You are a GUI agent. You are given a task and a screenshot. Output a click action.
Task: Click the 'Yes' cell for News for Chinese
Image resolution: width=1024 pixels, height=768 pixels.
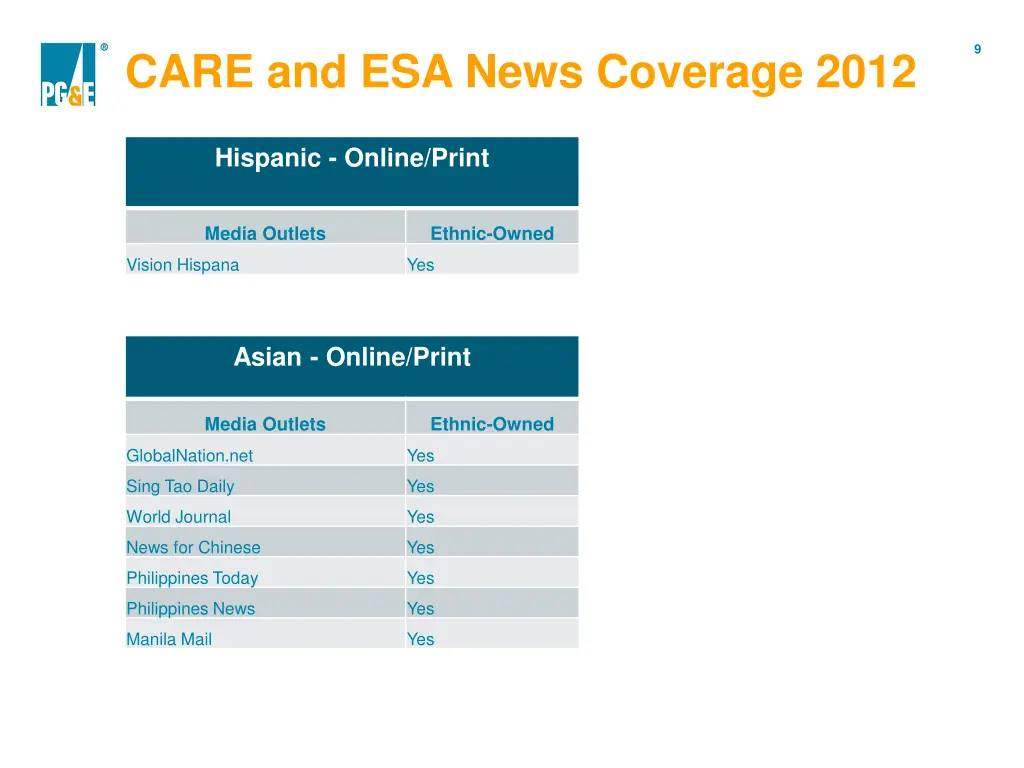pos(492,542)
